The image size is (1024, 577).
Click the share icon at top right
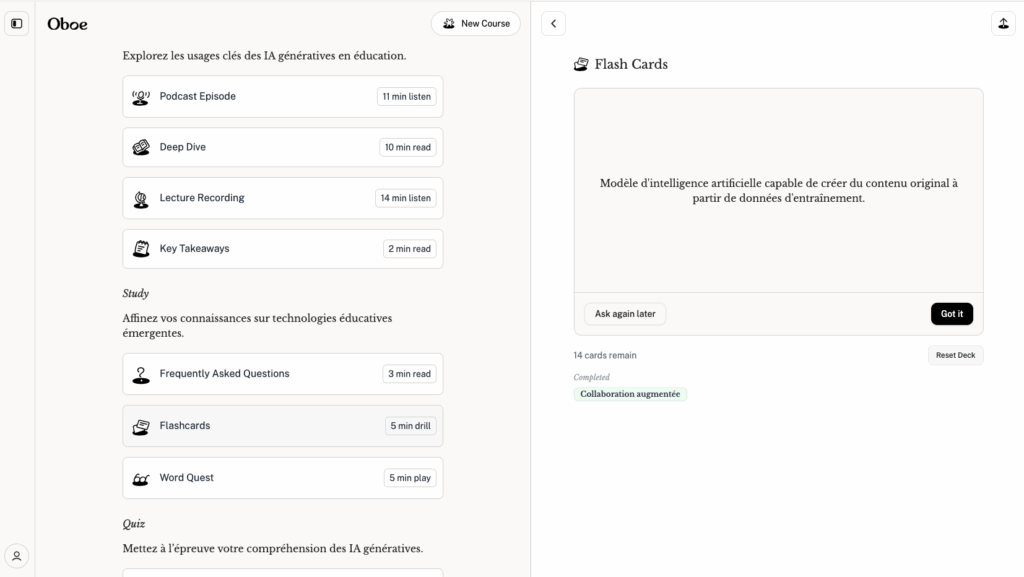pos(1002,23)
